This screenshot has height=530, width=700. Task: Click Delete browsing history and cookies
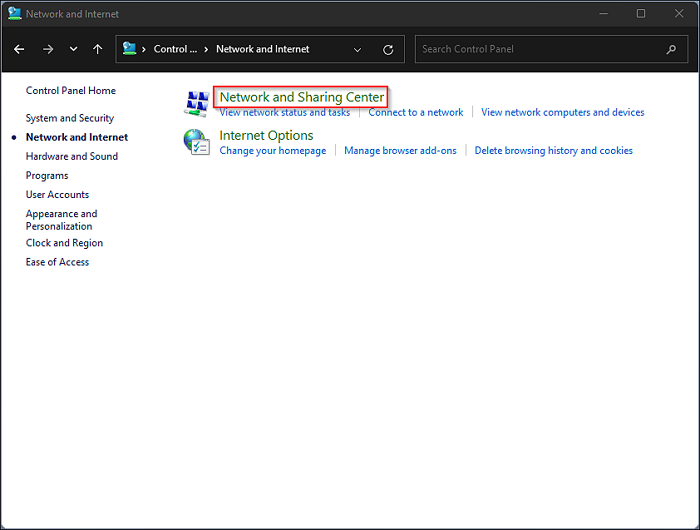click(553, 150)
